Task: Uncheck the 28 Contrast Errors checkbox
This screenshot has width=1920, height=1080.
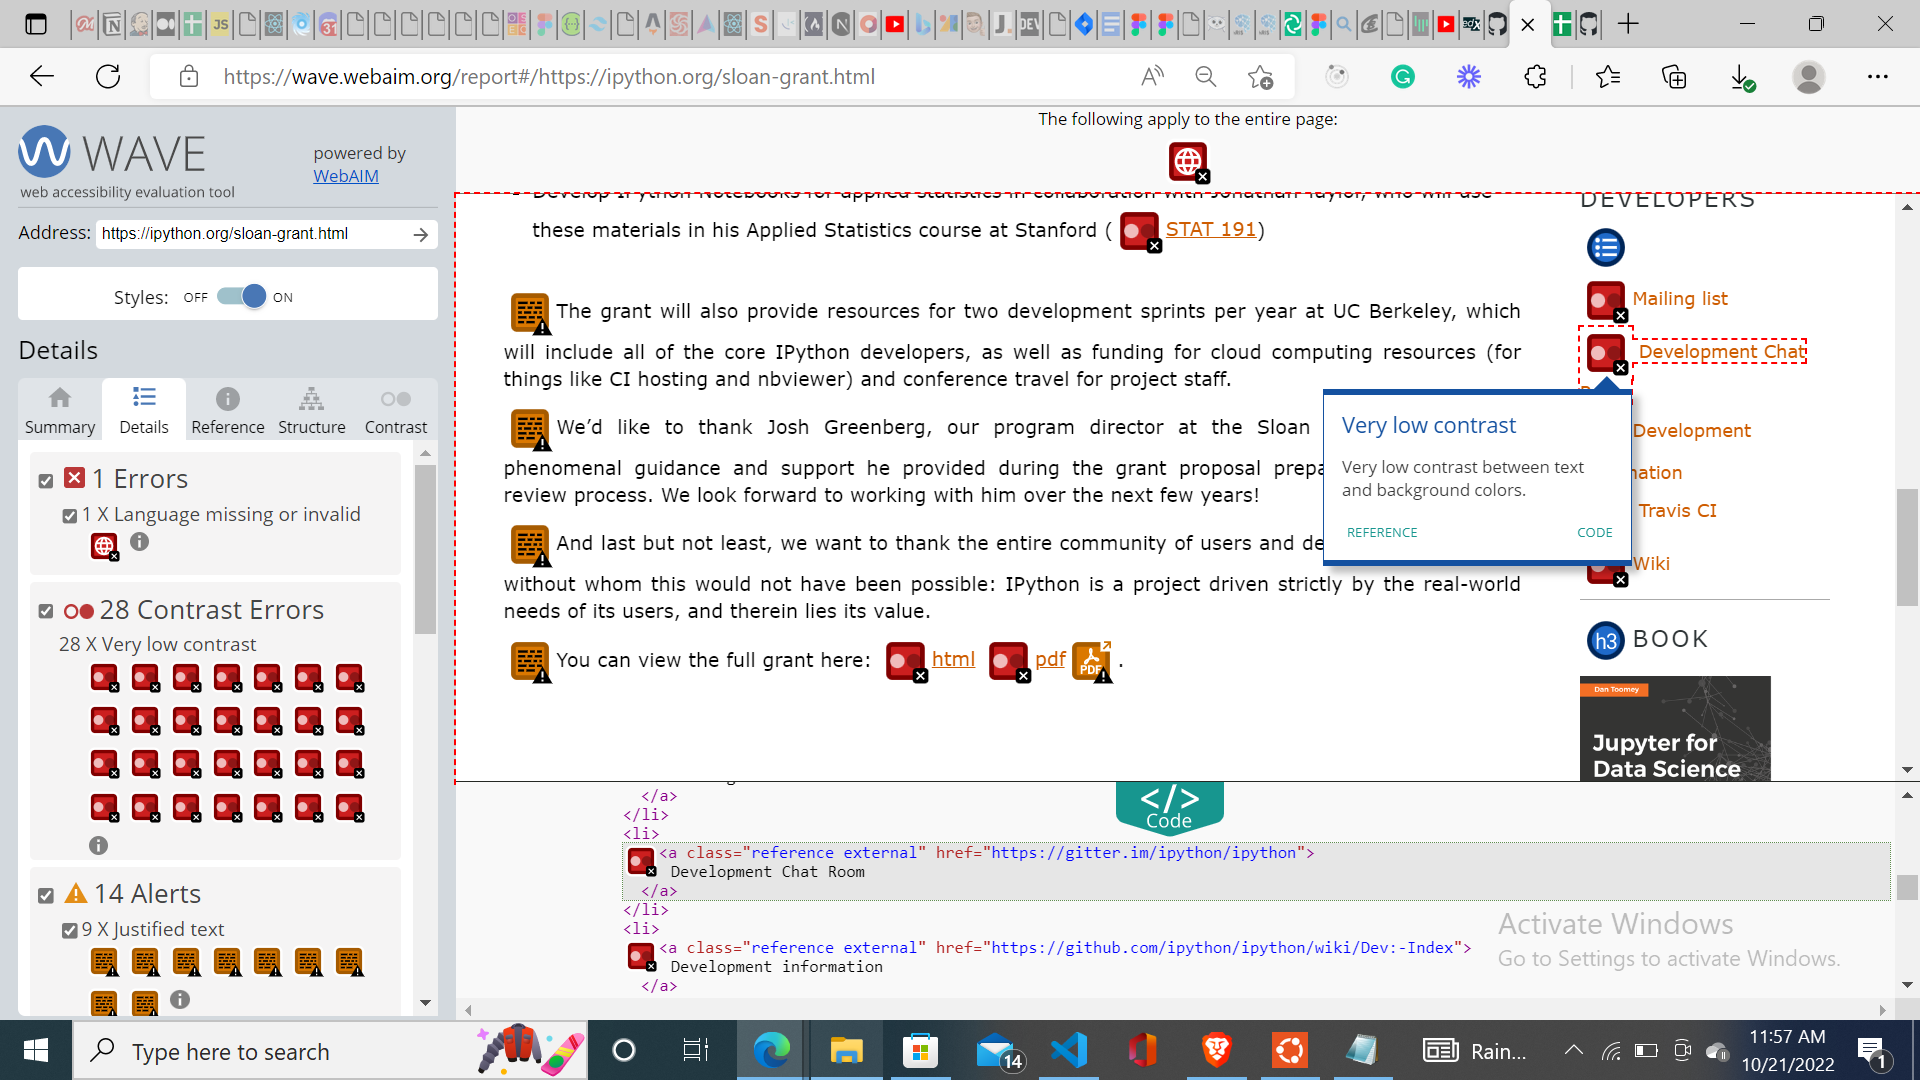Action: pos(46,611)
